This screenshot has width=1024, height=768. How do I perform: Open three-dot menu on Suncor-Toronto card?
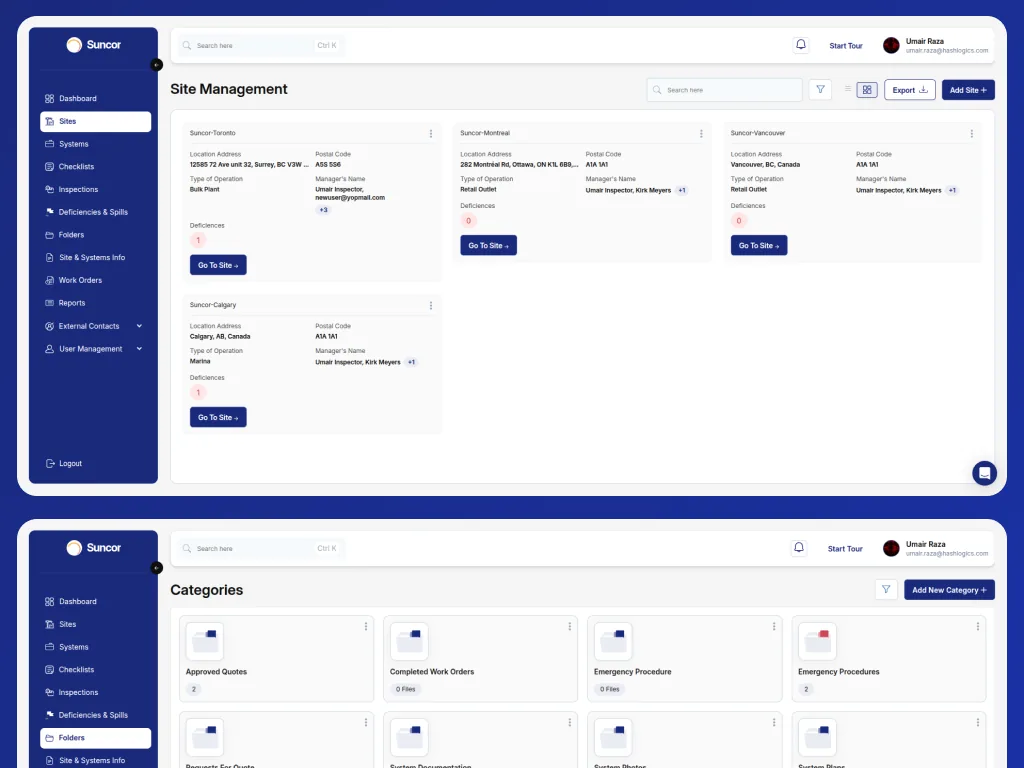coord(431,133)
